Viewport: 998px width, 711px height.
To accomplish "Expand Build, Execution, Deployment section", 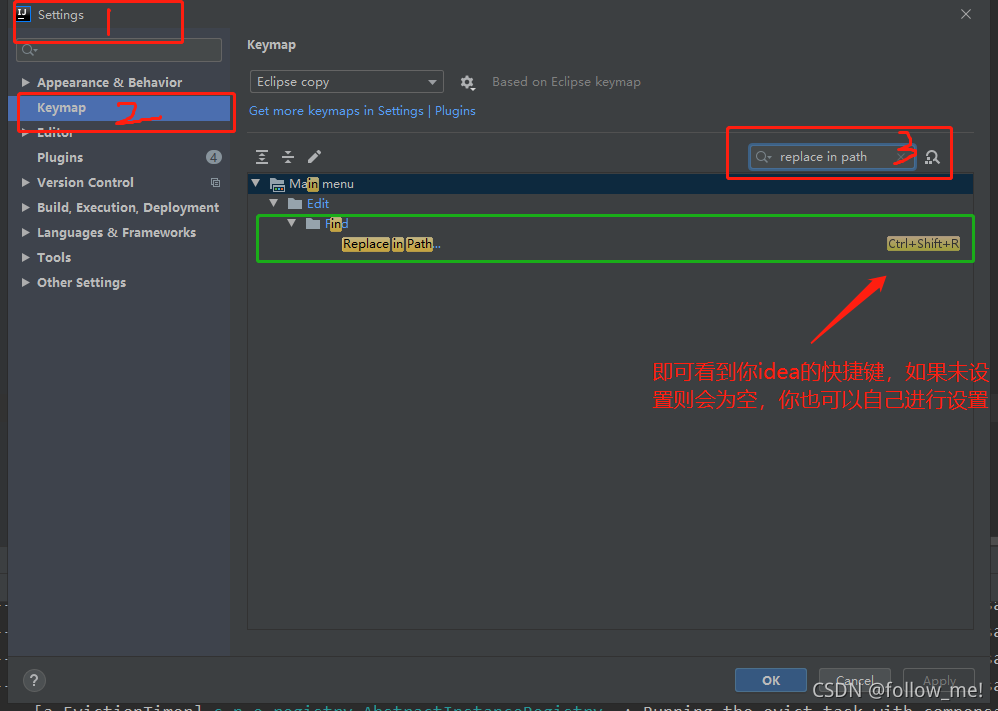I will coord(25,207).
